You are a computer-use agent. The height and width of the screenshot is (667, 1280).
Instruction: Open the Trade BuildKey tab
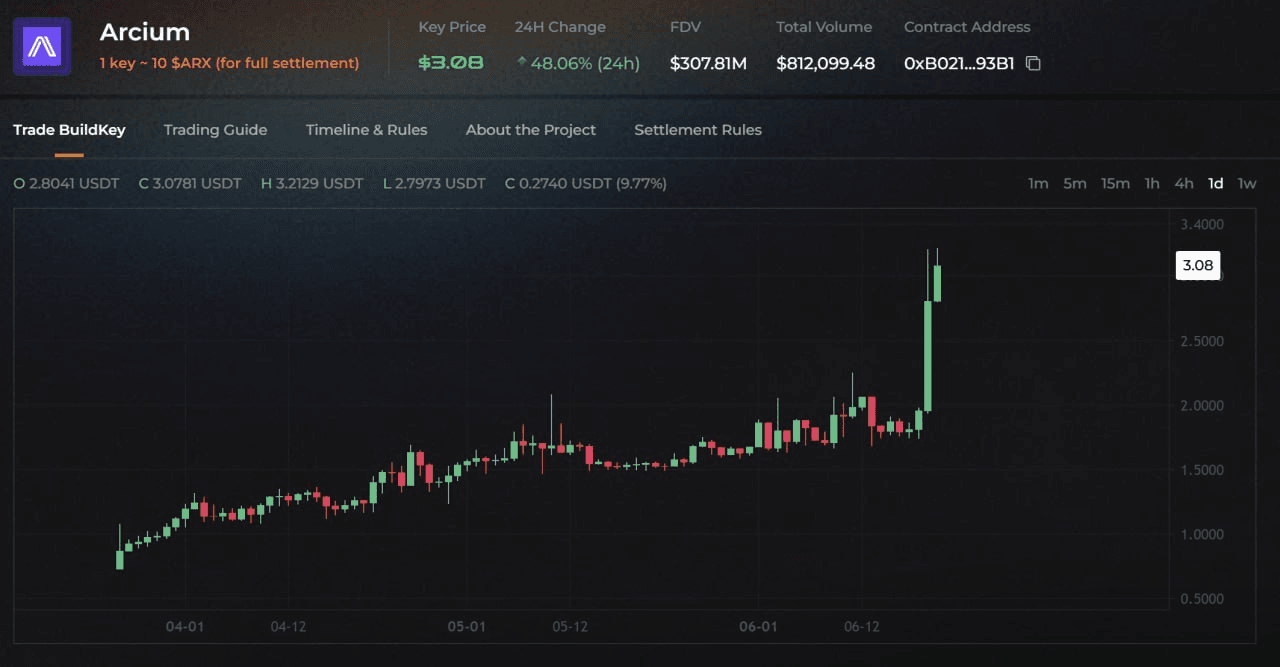coord(69,130)
